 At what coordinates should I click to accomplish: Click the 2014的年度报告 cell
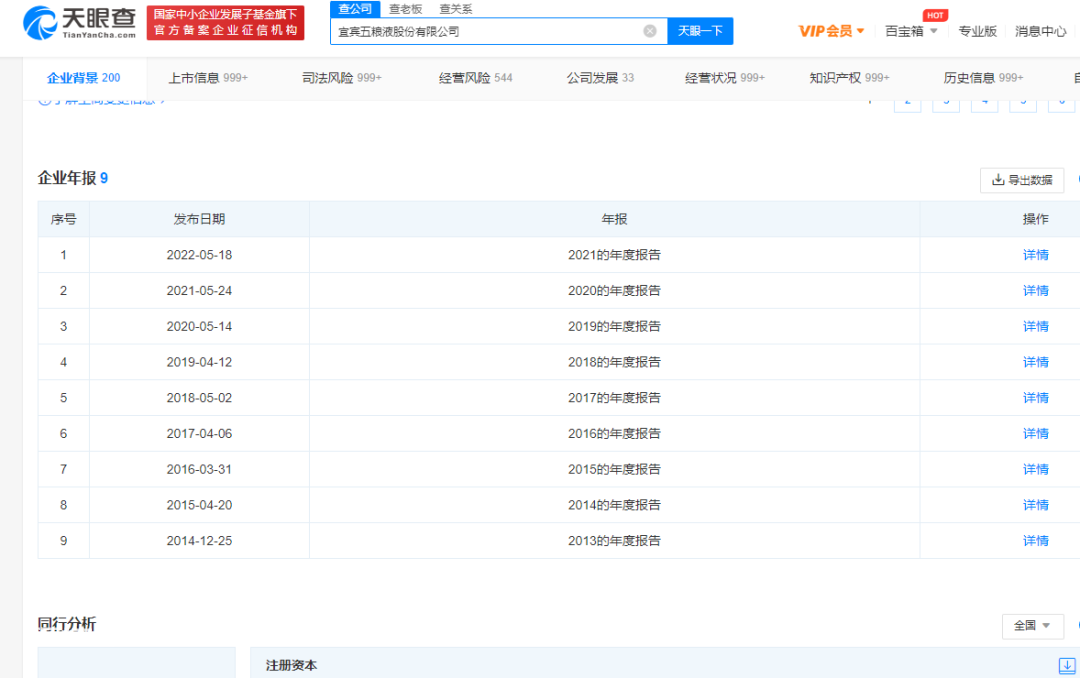click(614, 506)
